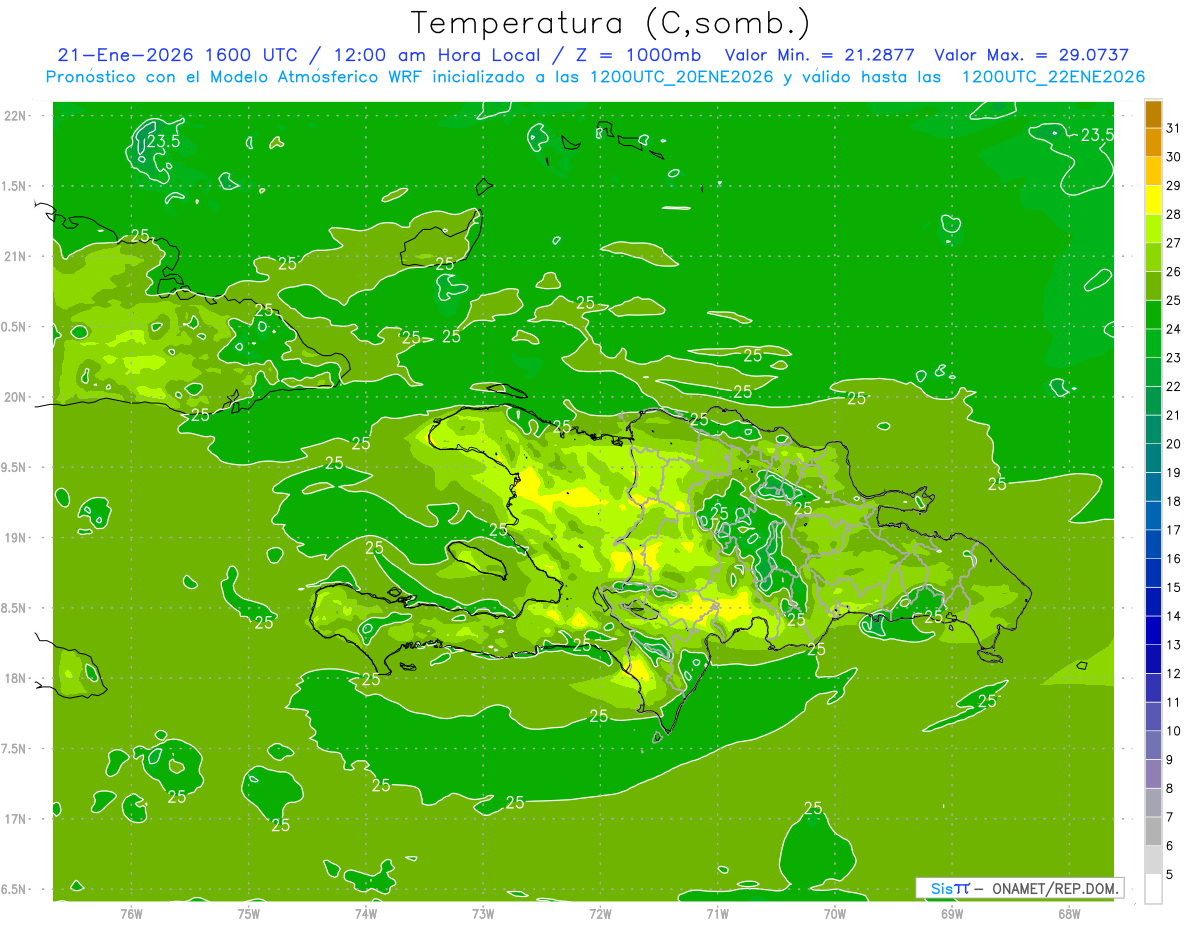Click the yellow swatch between 28 and 29

[1153, 200]
